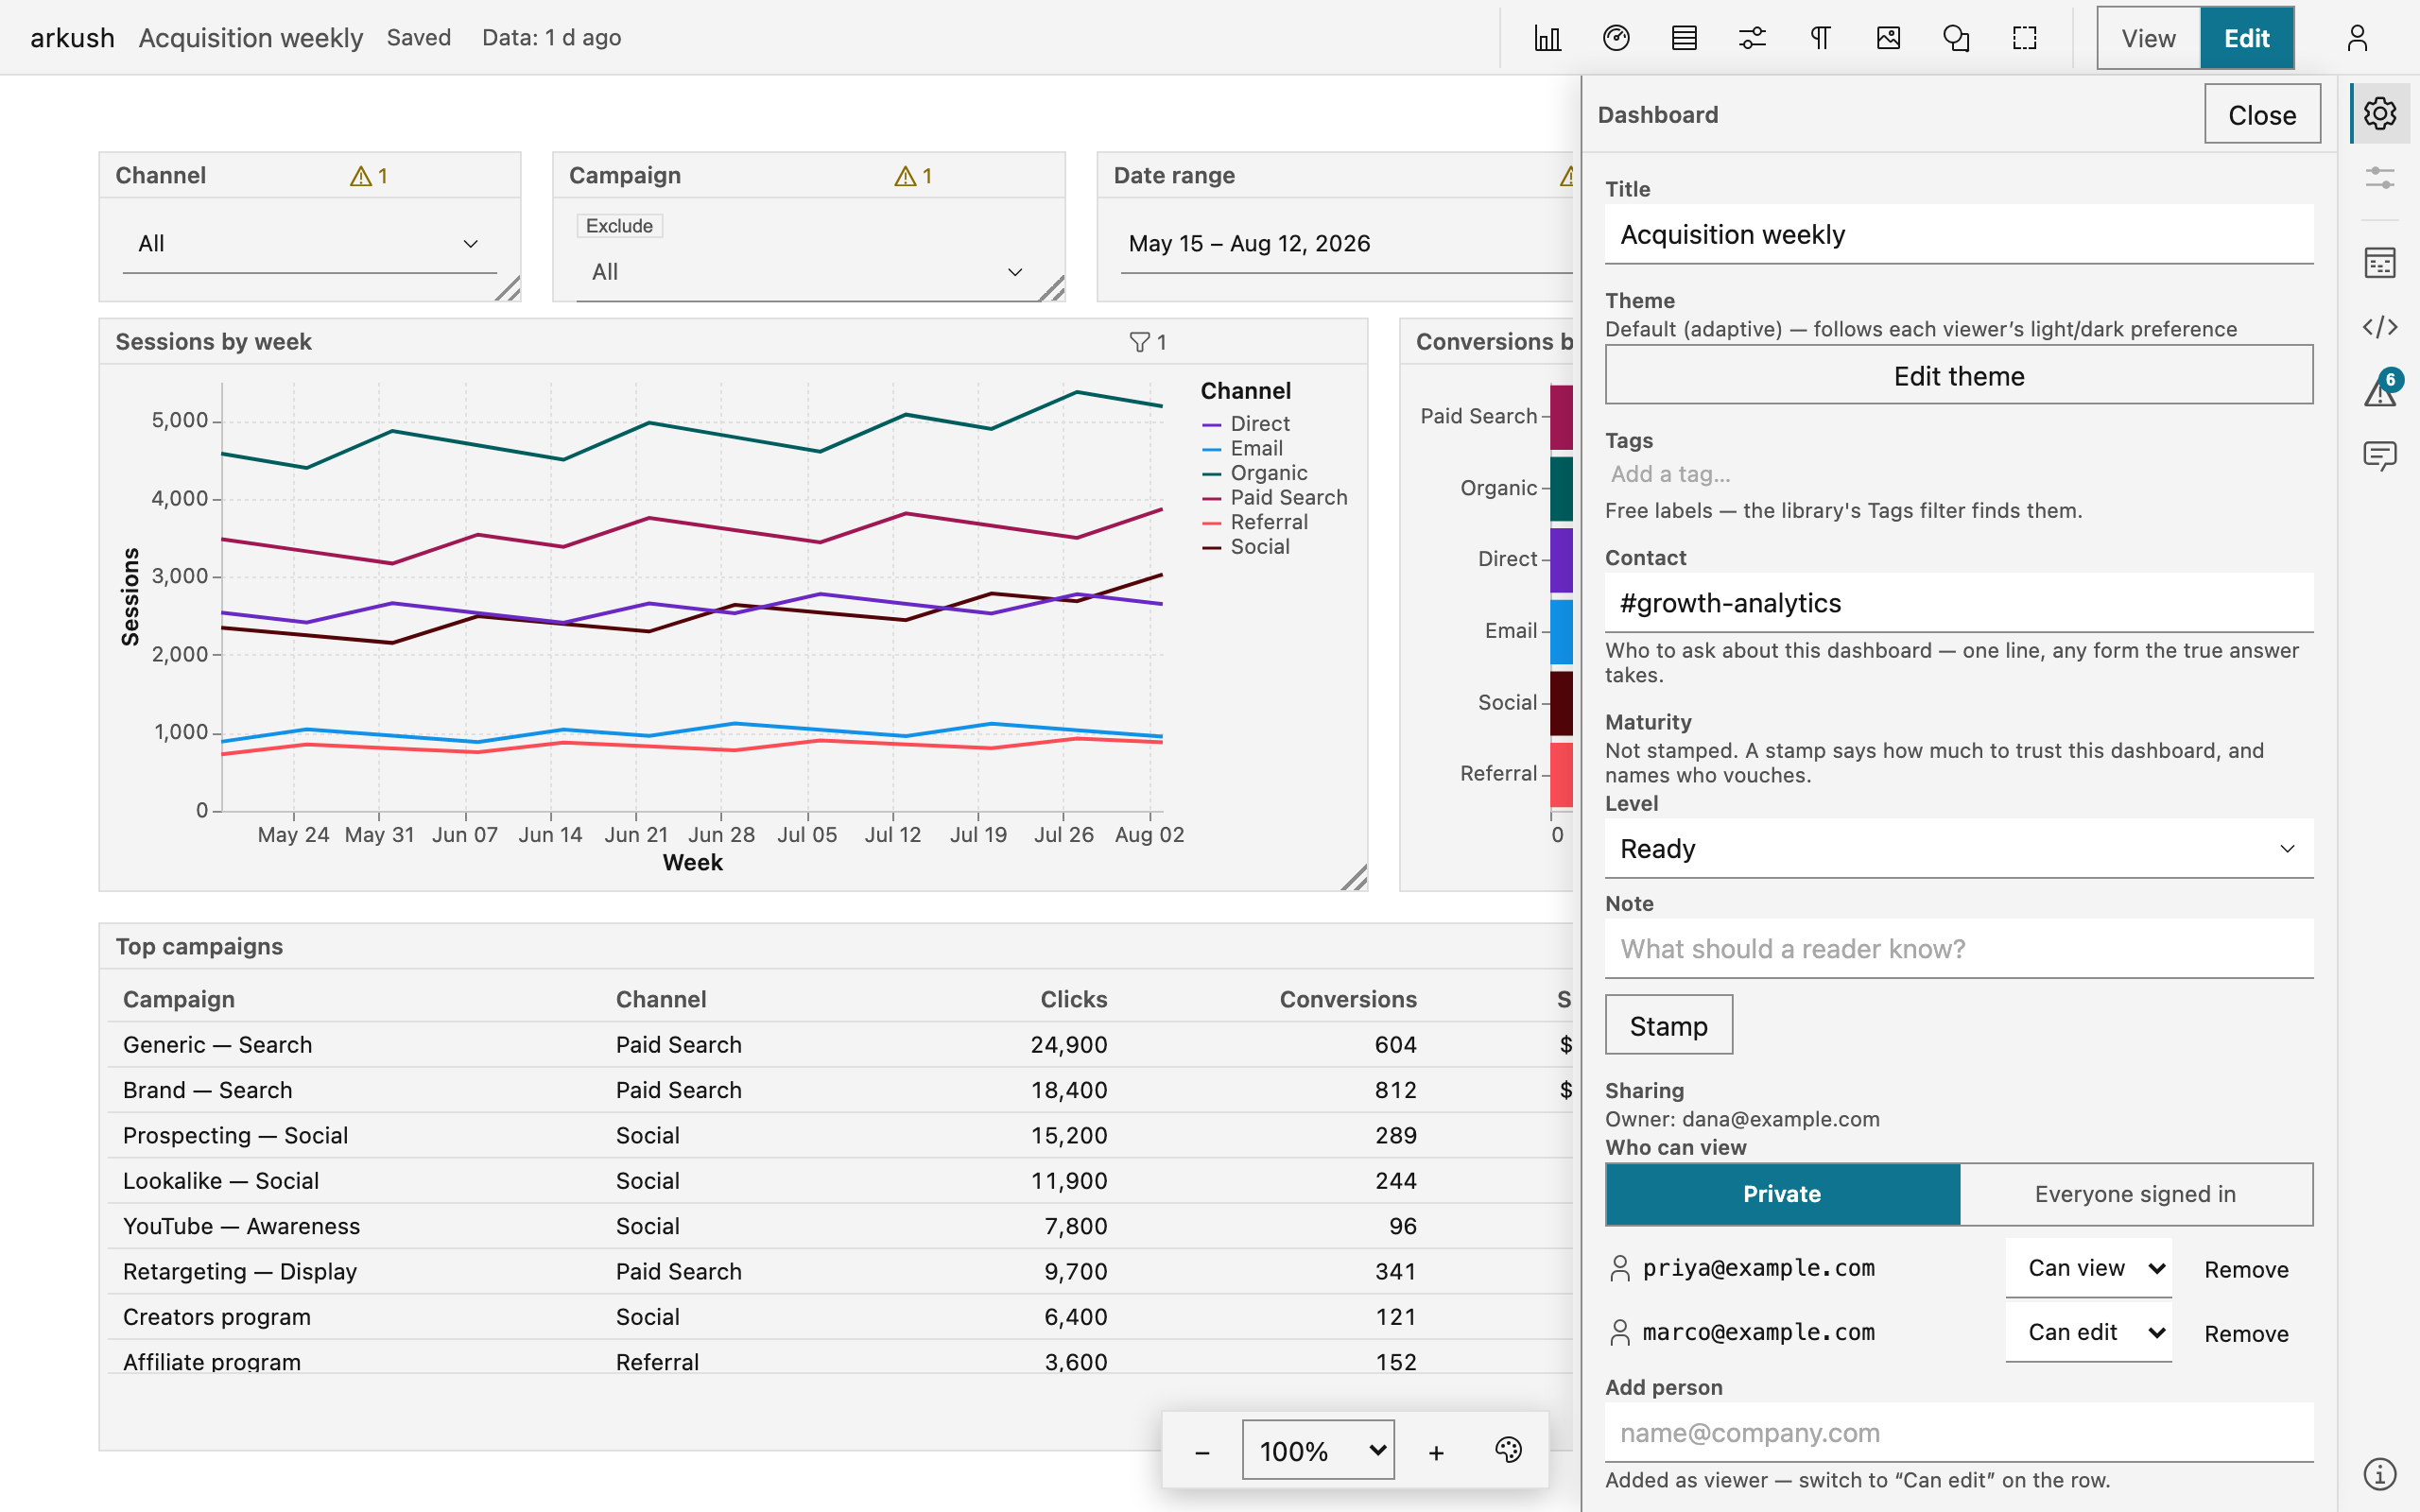This screenshot has width=2420, height=1512.
Task: Add a filter control using the sliders toolbar icon
Action: point(1752,38)
